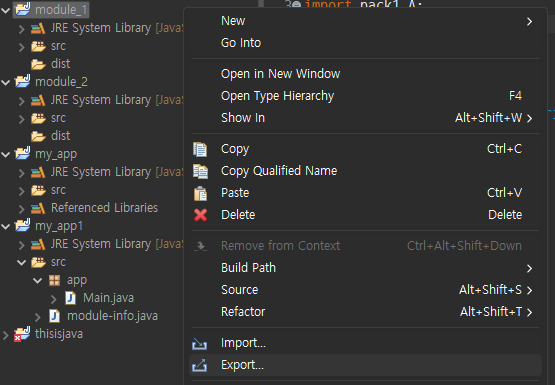Select module-info.java in the tree
This screenshot has height=385, width=555.
[112, 316]
